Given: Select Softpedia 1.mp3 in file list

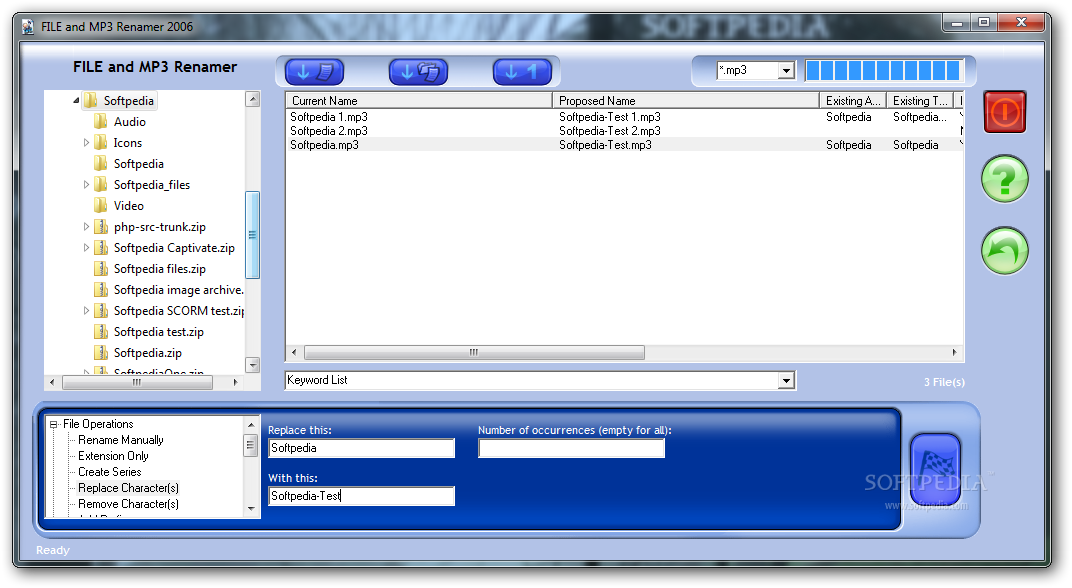Looking at the screenshot, I should (329, 117).
